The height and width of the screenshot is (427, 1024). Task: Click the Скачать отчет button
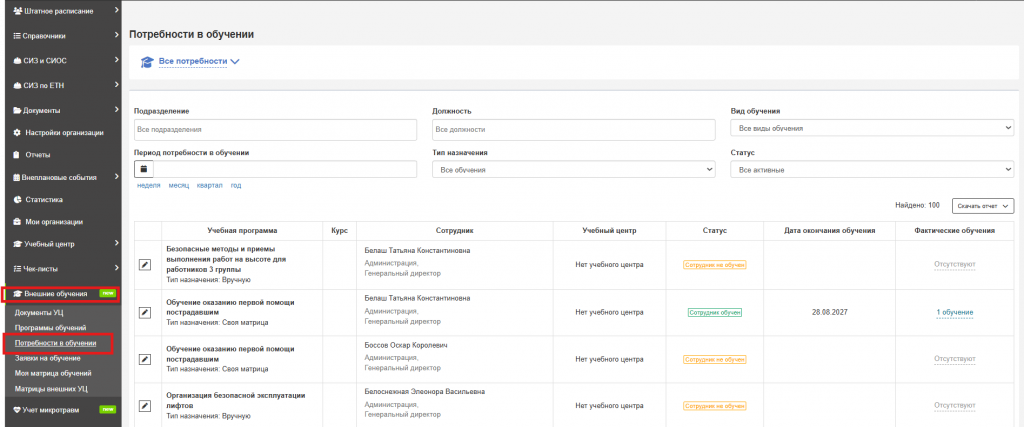click(983, 206)
